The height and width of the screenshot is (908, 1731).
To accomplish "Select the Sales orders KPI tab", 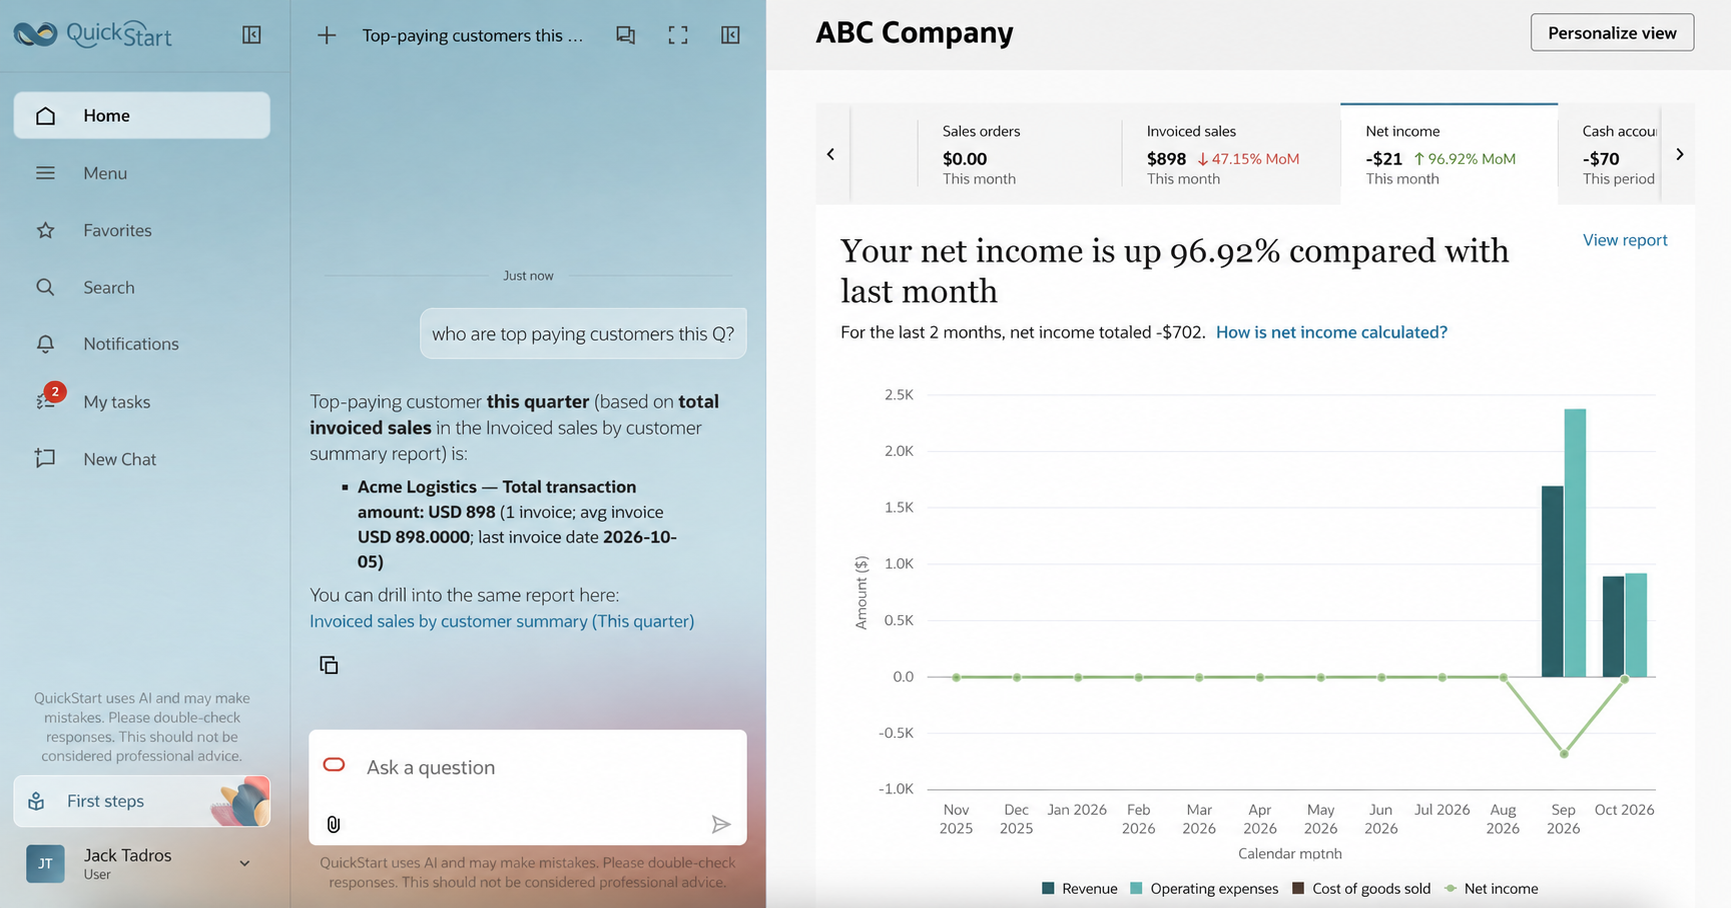I will 1019,154.
